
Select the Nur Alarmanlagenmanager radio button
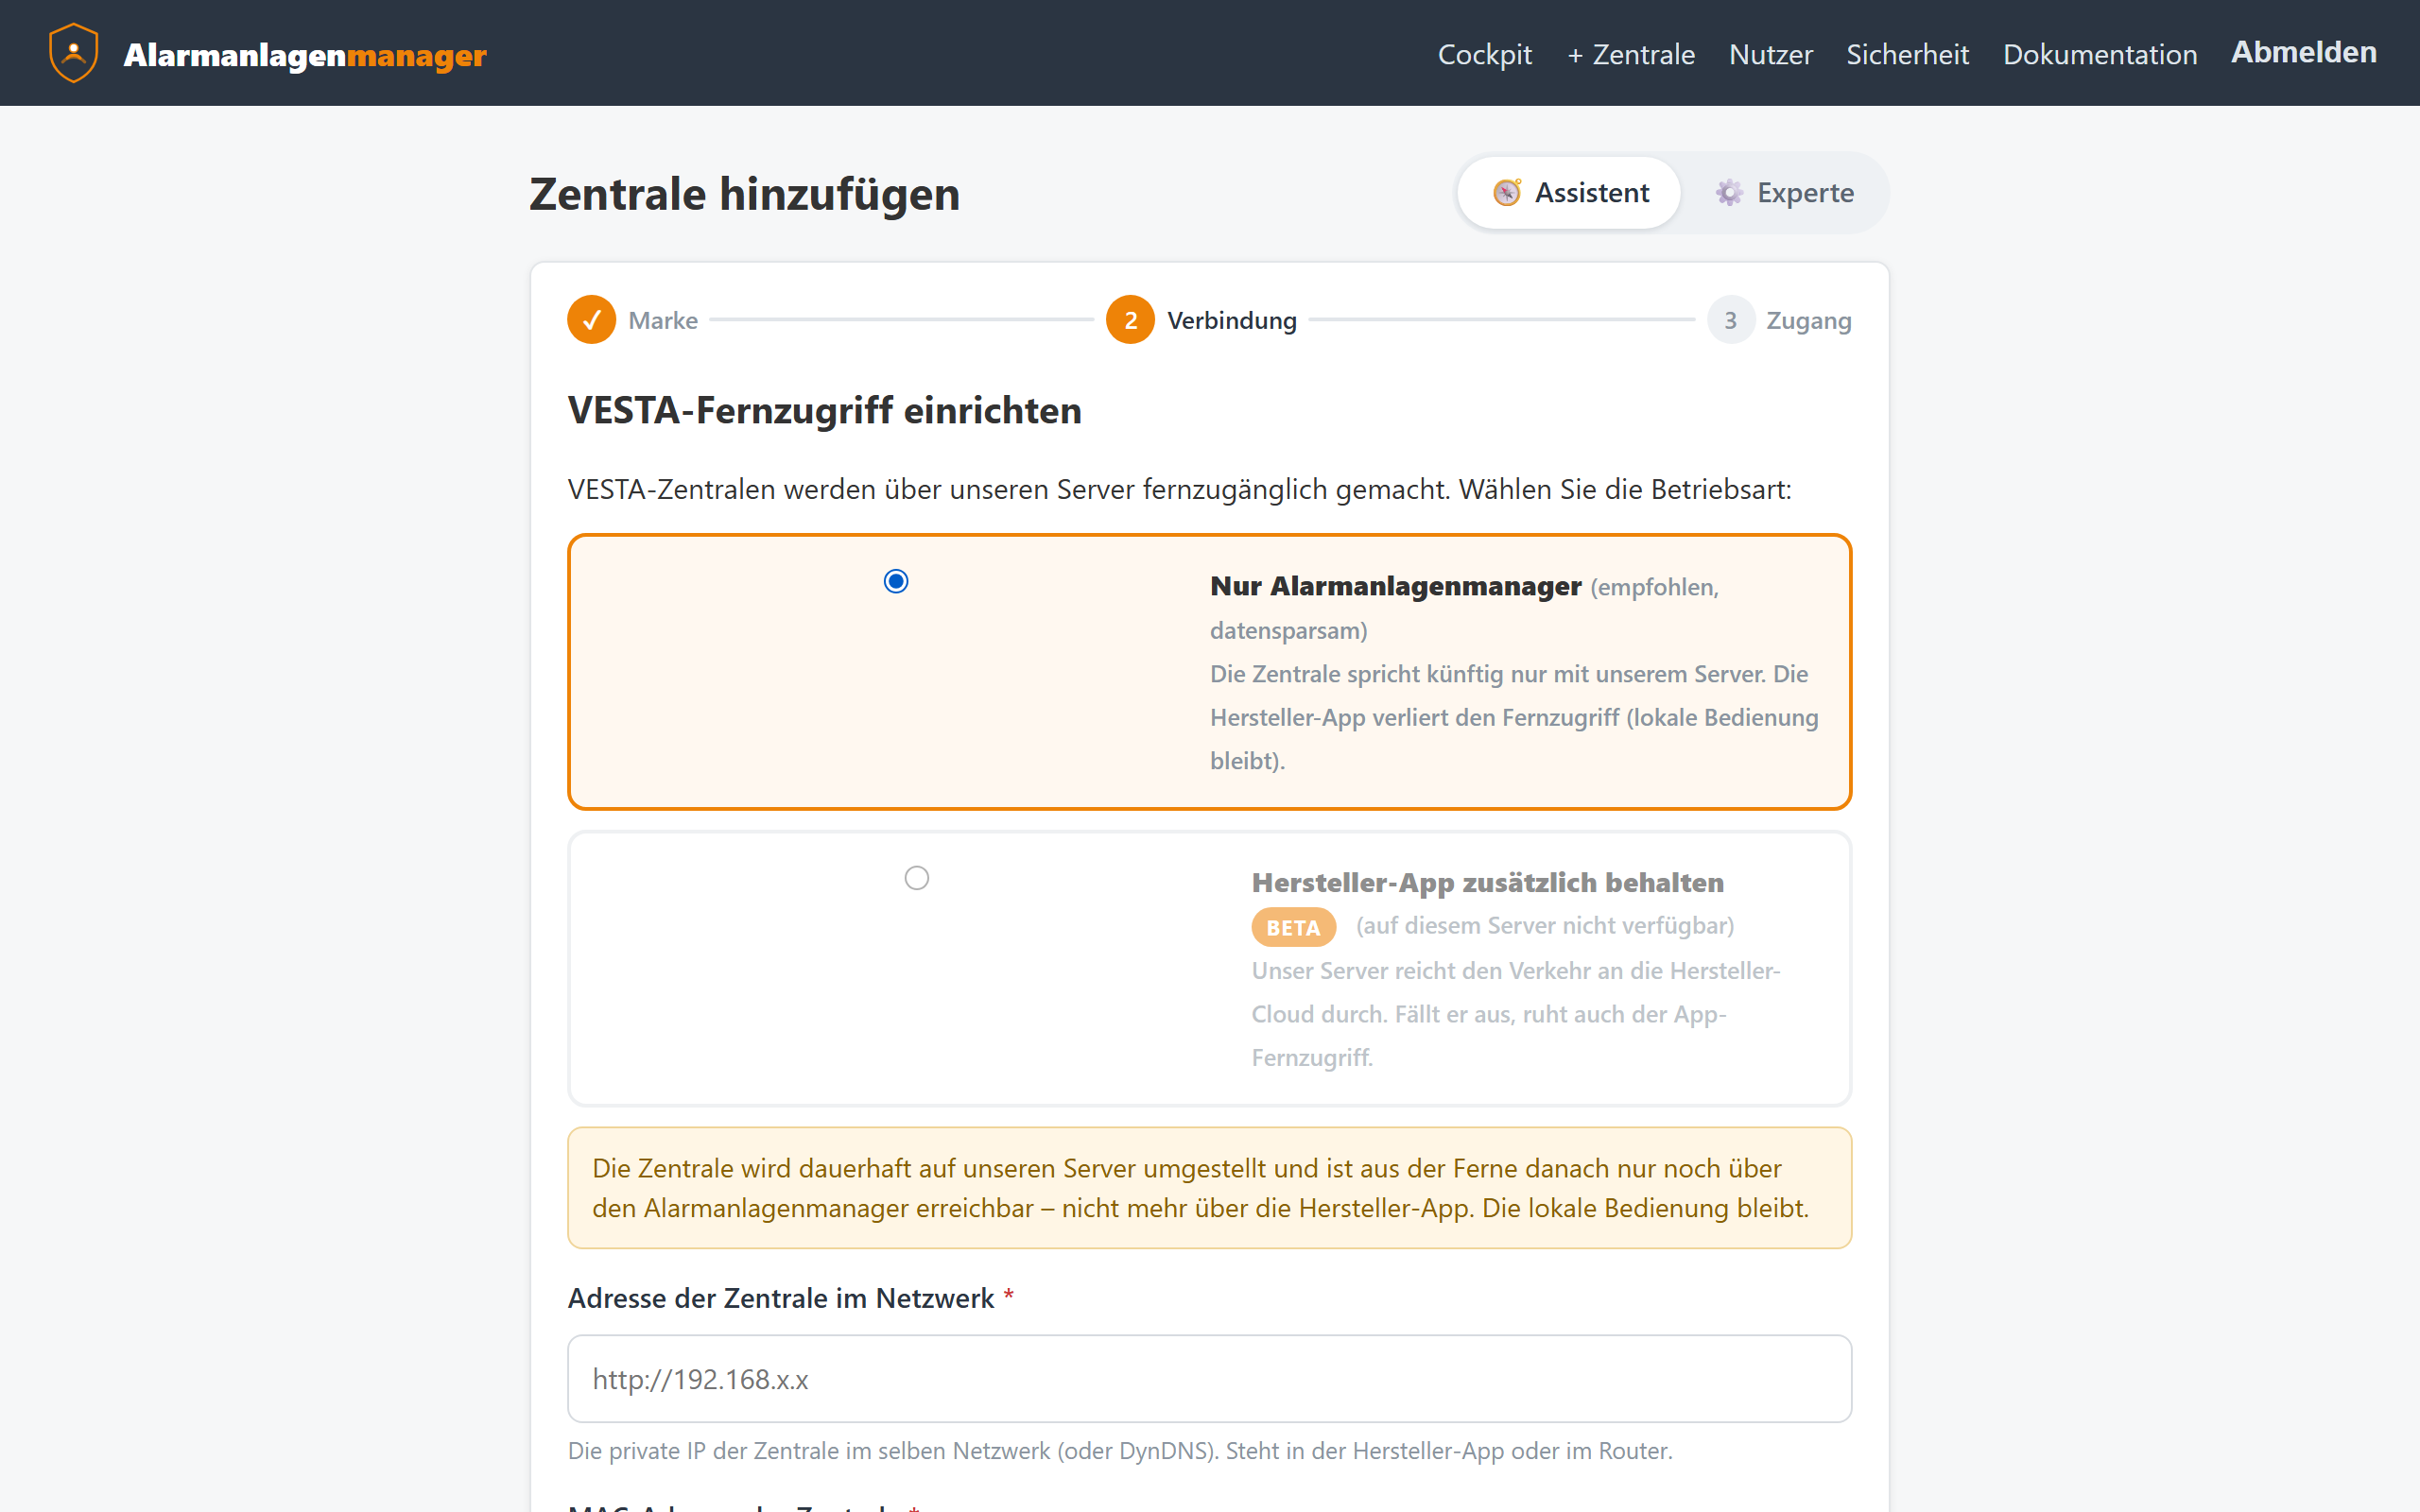(896, 581)
